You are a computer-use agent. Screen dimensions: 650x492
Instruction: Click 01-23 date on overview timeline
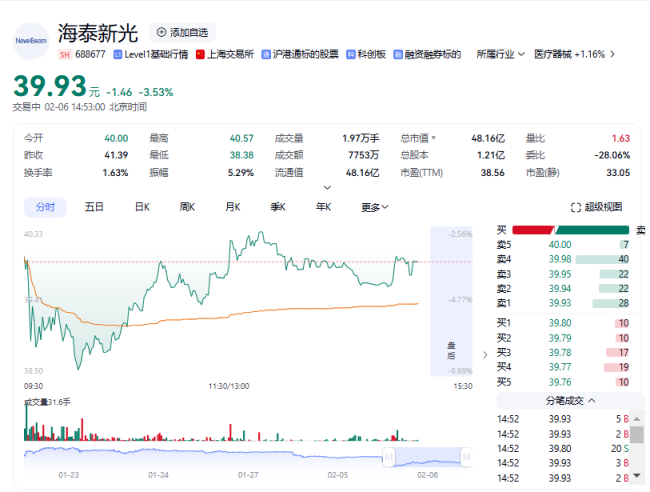tap(68, 475)
